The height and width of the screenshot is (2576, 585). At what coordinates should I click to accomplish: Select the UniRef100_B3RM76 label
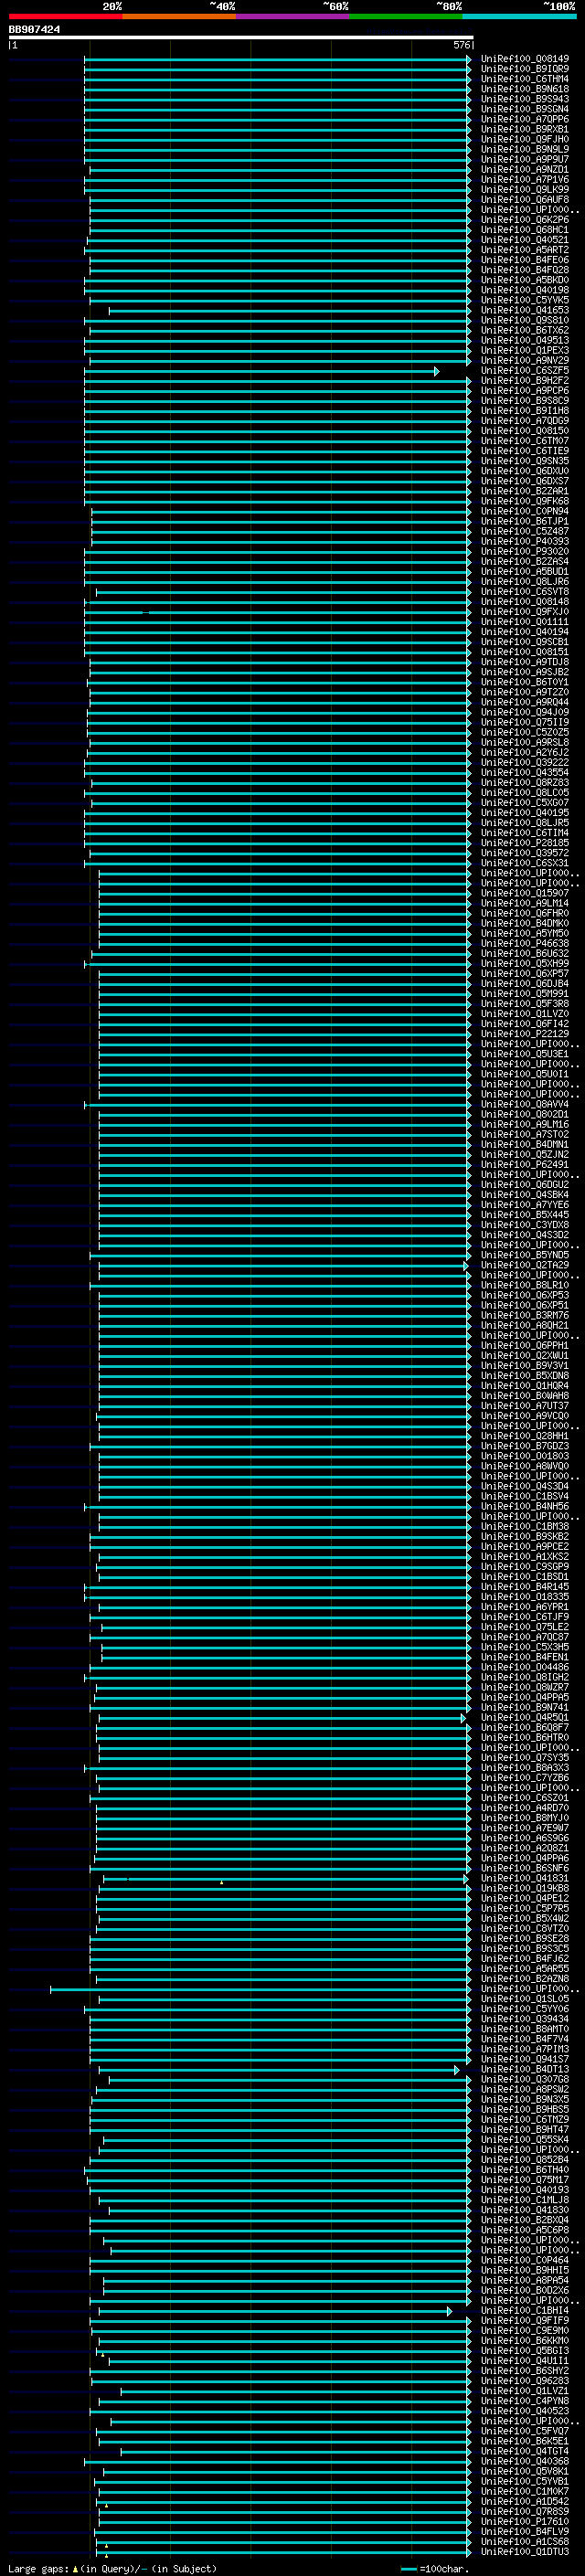[x=525, y=1315]
